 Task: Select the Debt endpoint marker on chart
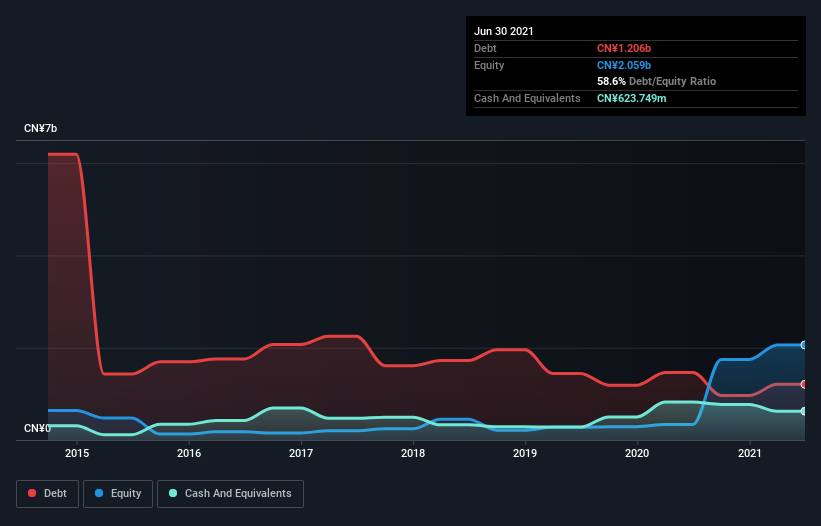804,384
